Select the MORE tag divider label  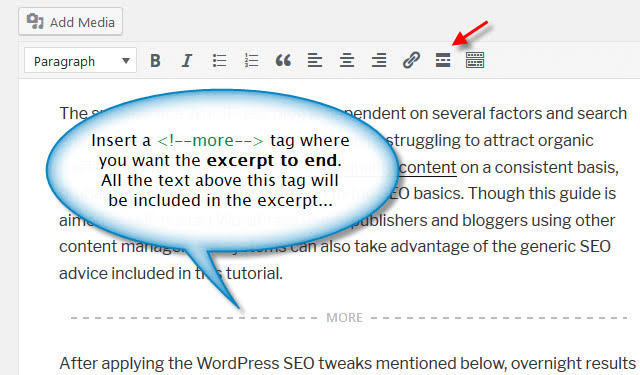344,317
